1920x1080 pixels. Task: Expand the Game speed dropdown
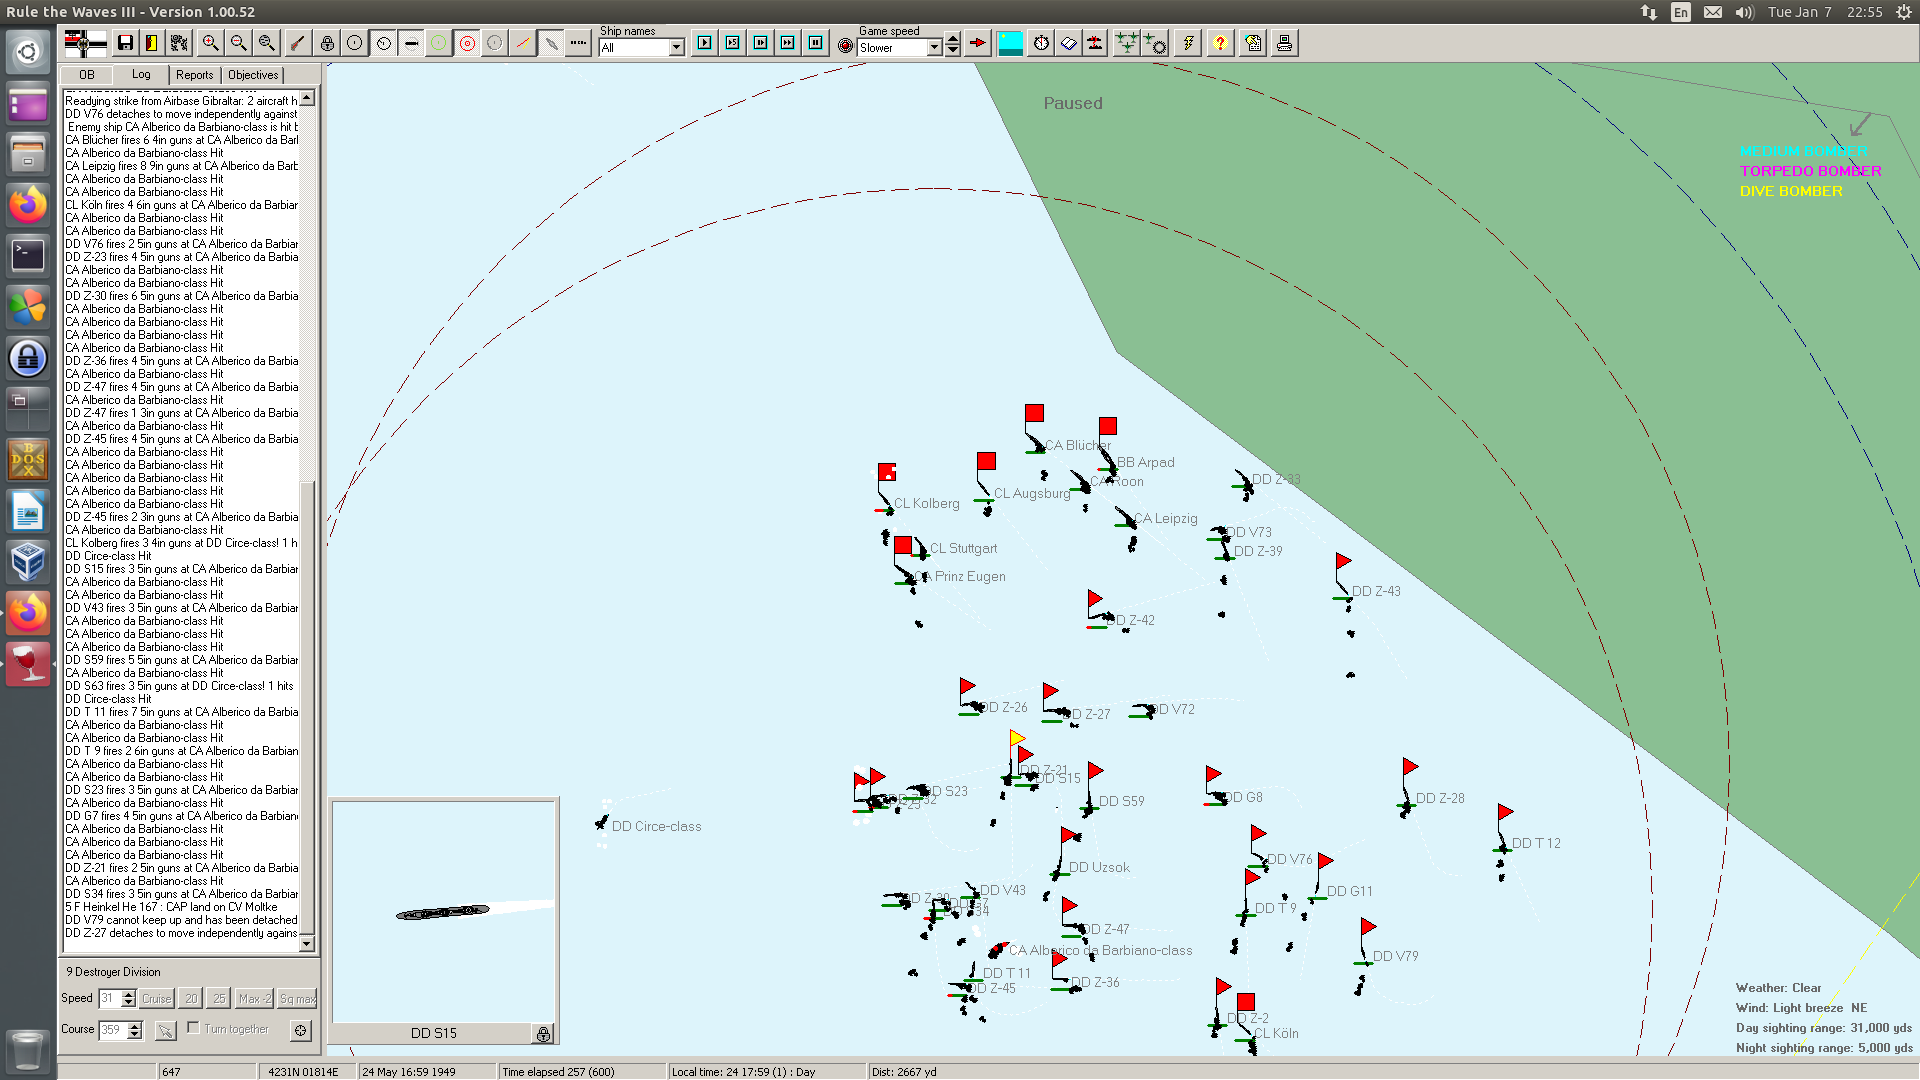[934, 48]
